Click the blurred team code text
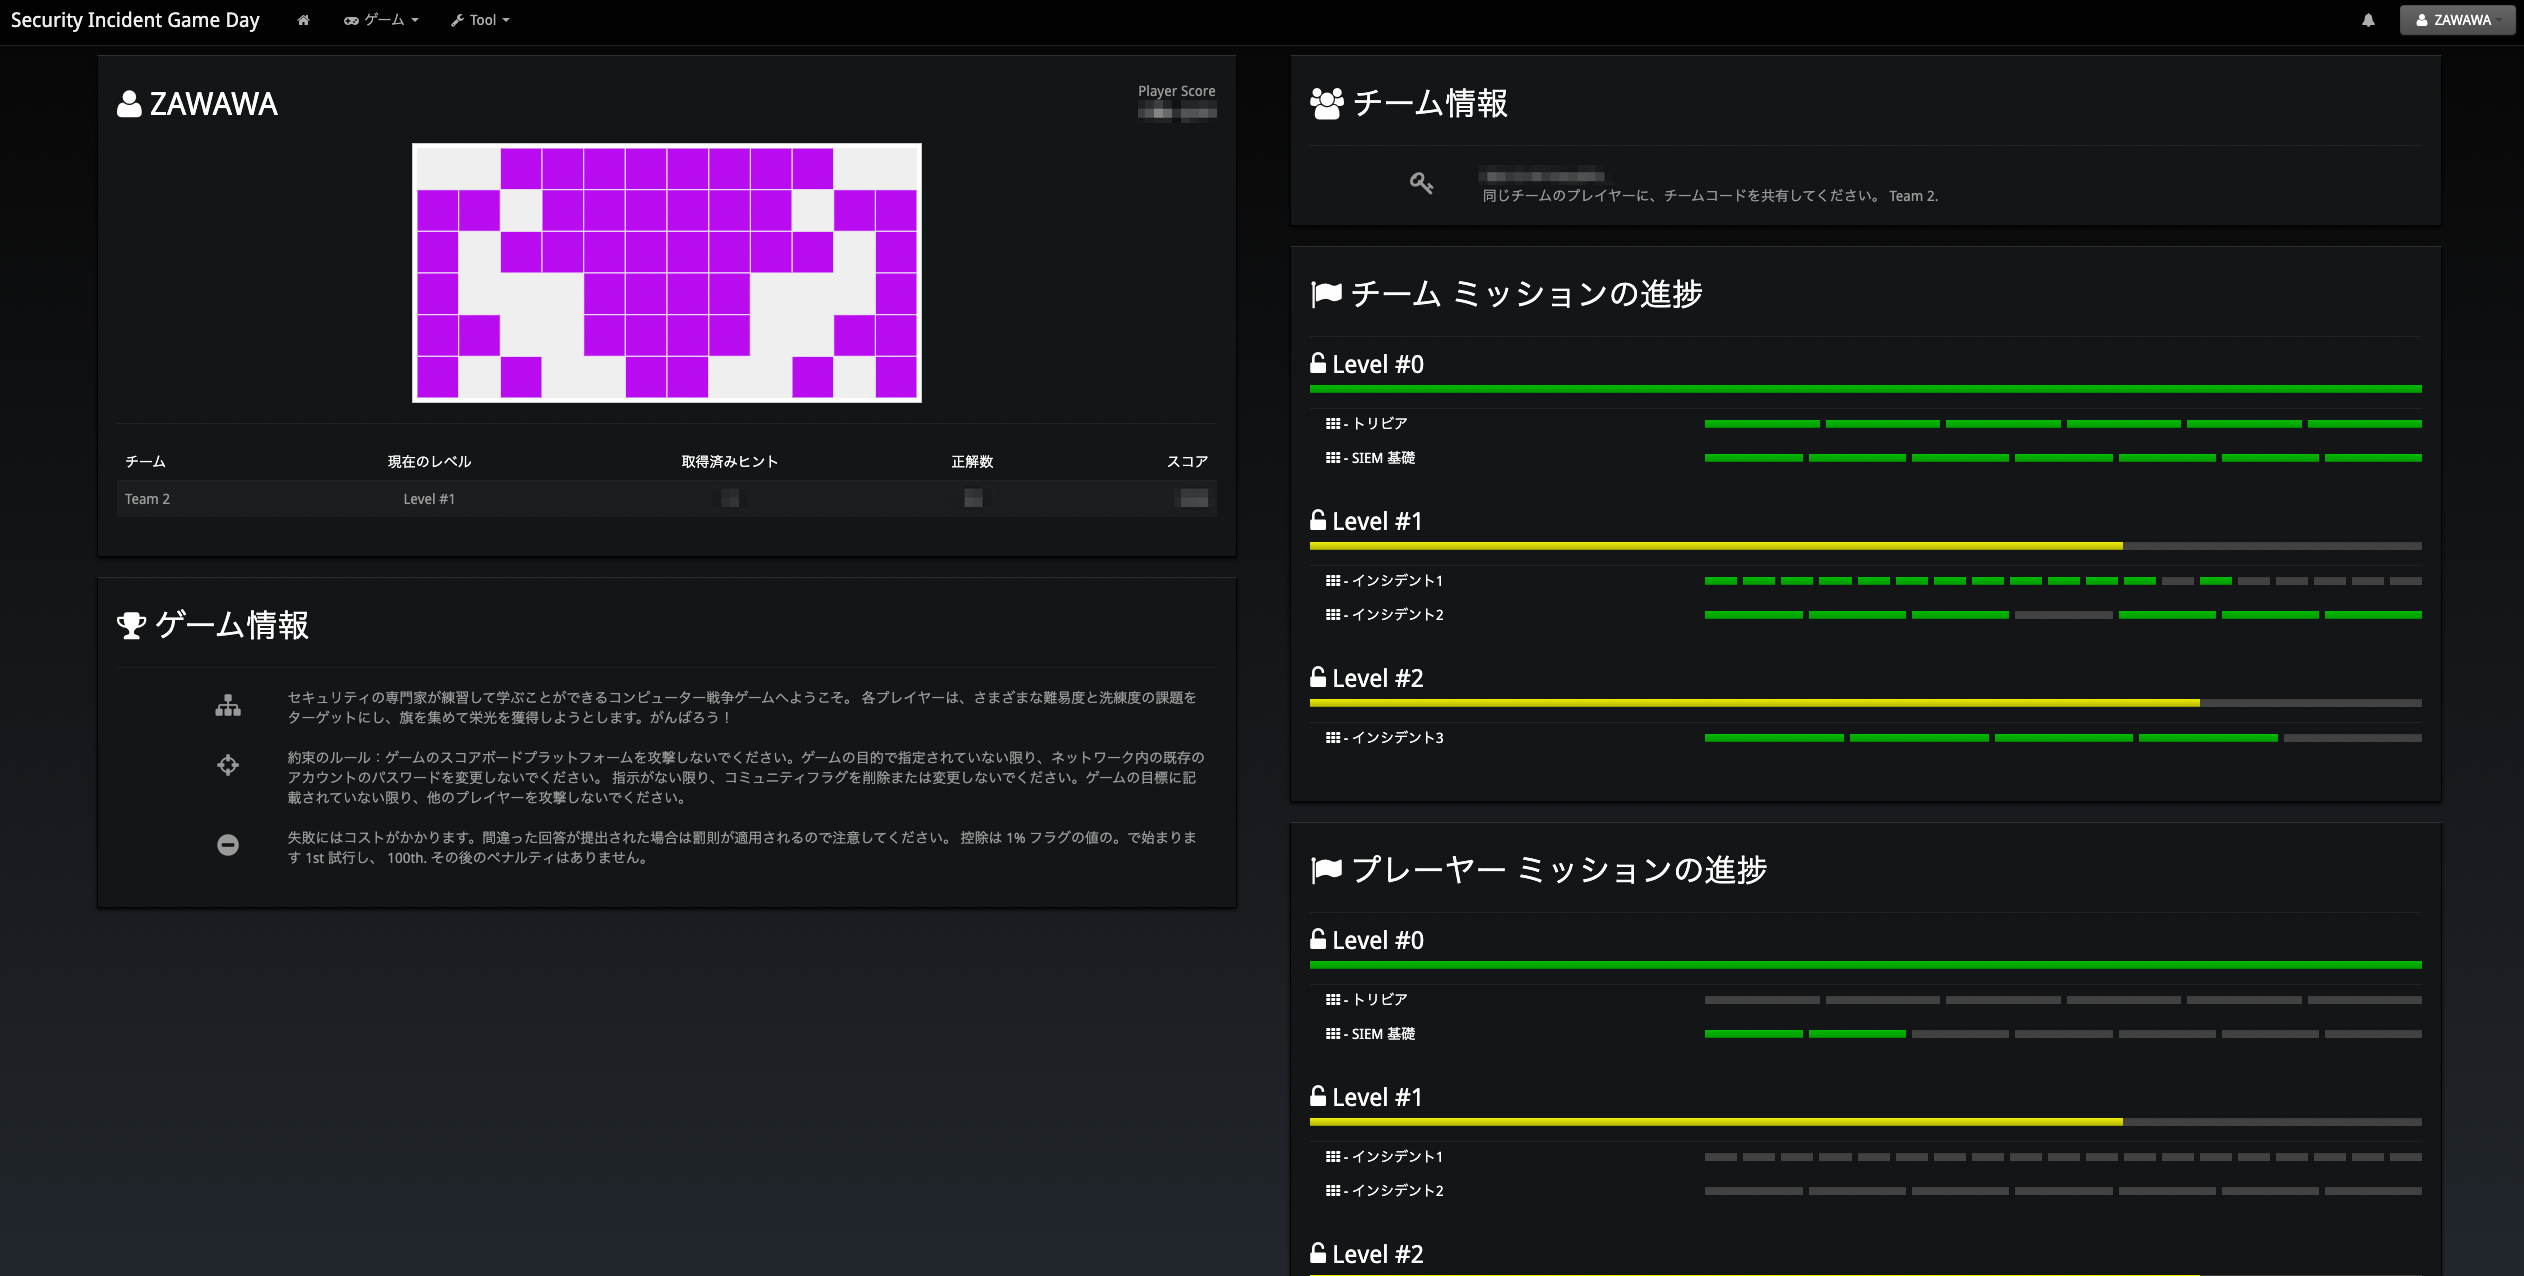This screenshot has height=1276, width=2524. pyautogui.click(x=1542, y=176)
